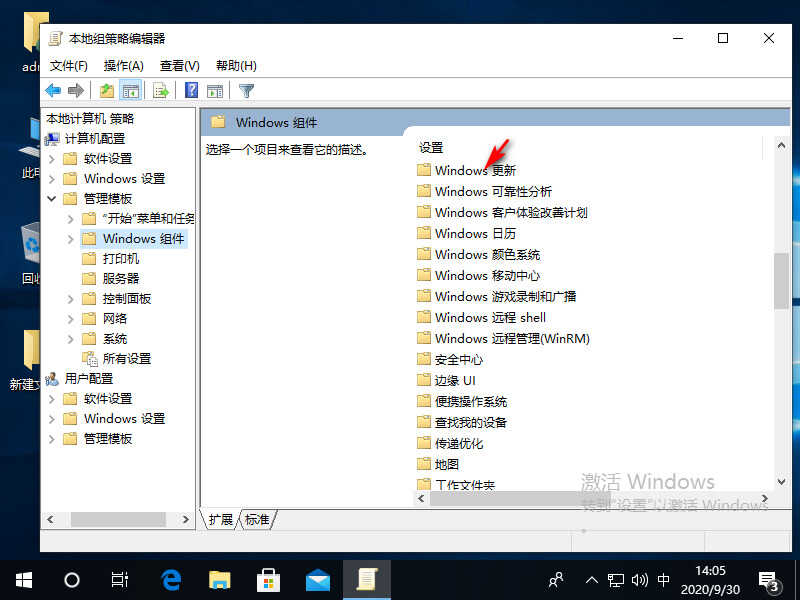Click the People icon in taskbar
The height and width of the screenshot is (600, 800).
(x=556, y=580)
